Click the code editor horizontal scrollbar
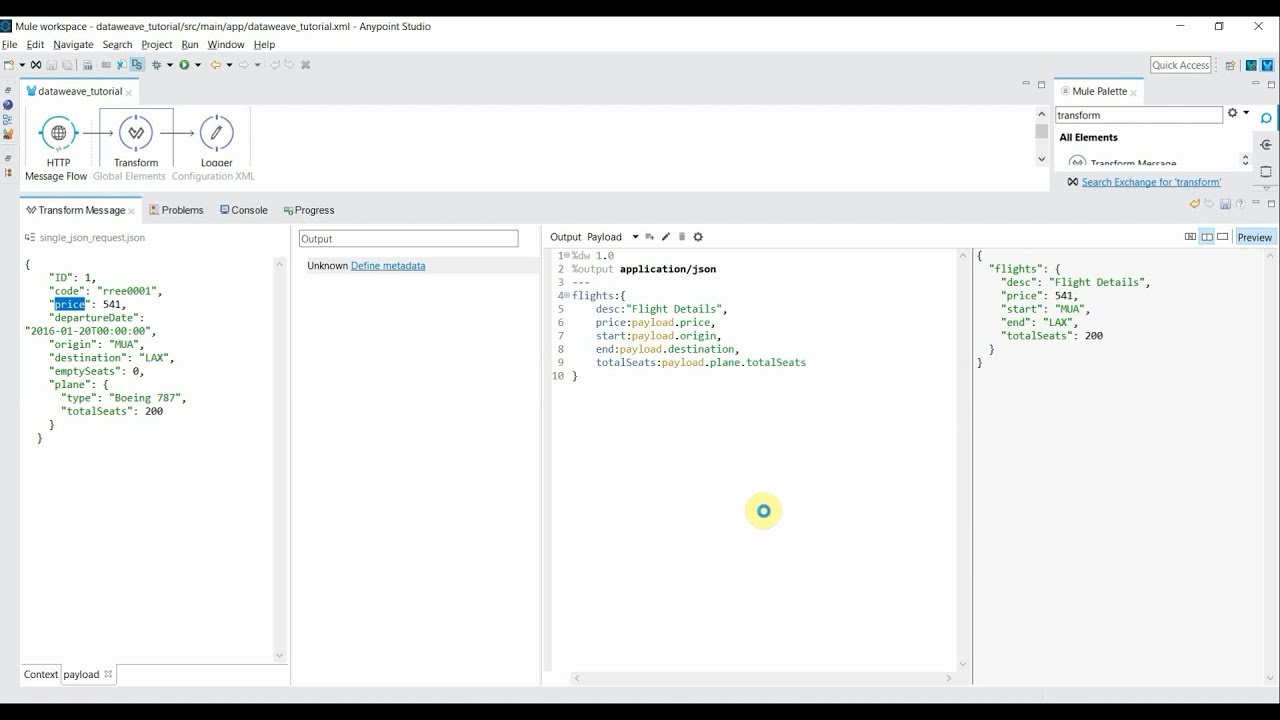This screenshot has width=1280, height=720. coord(763,678)
